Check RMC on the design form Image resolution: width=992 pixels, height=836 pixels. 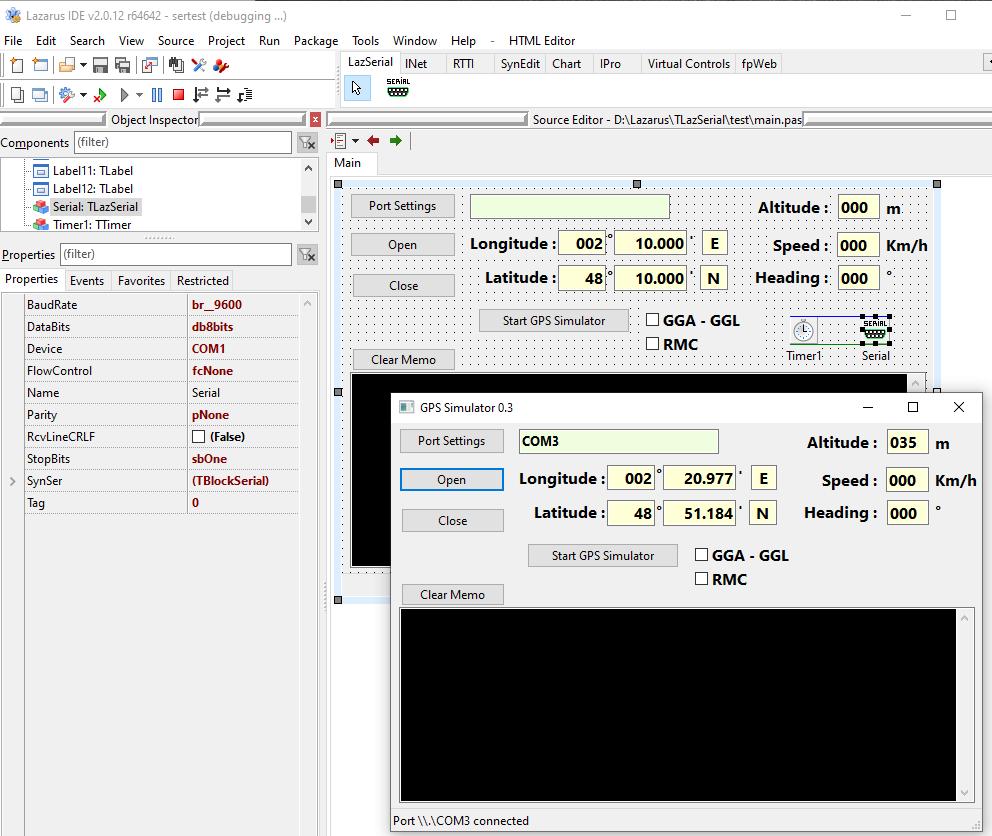click(x=652, y=344)
